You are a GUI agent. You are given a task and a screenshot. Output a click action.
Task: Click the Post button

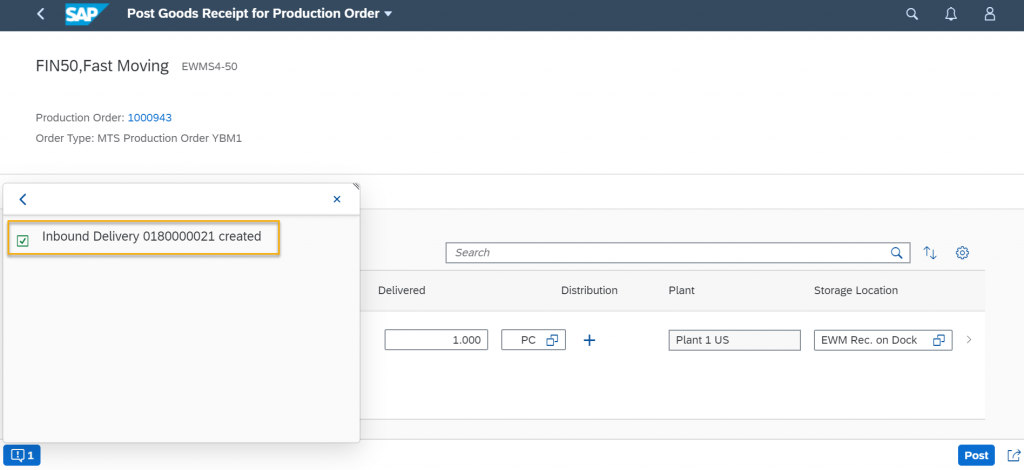click(976, 455)
